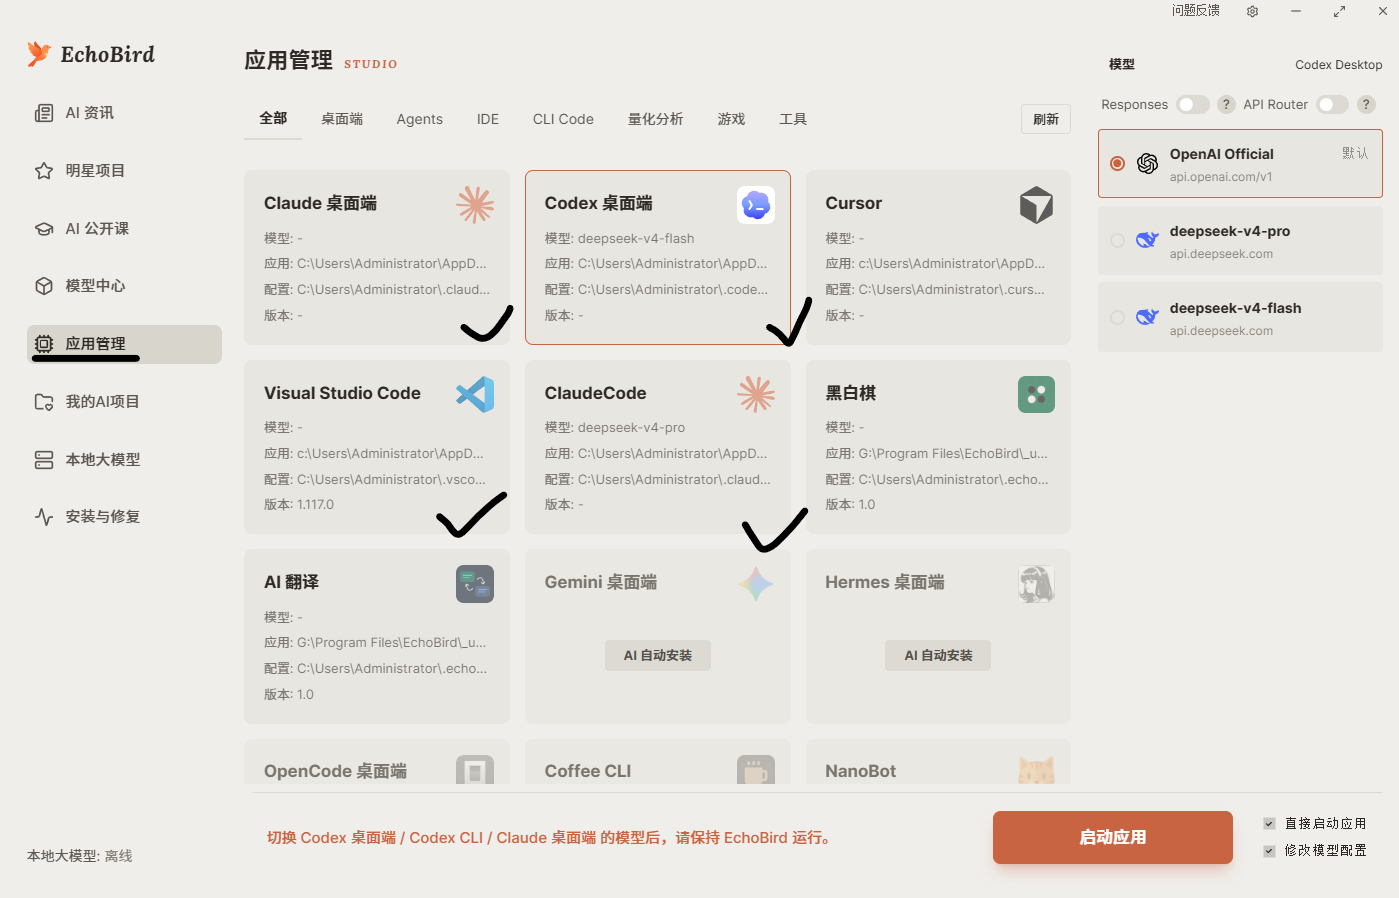This screenshot has width=1399, height=898.
Task: Open 我的AI项目 folder icon
Action: point(44,402)
